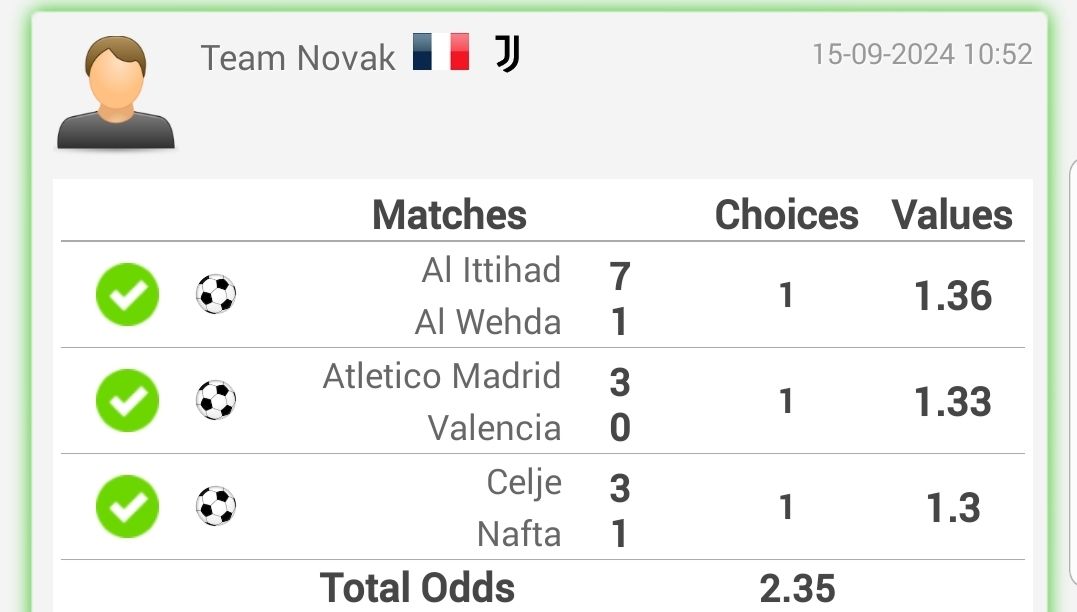Image resolution: width=1077 pixels, height=612 pixels.
Task: Select the soccer ball icon for Al Ittihad match
Action: tap(216, 294)
